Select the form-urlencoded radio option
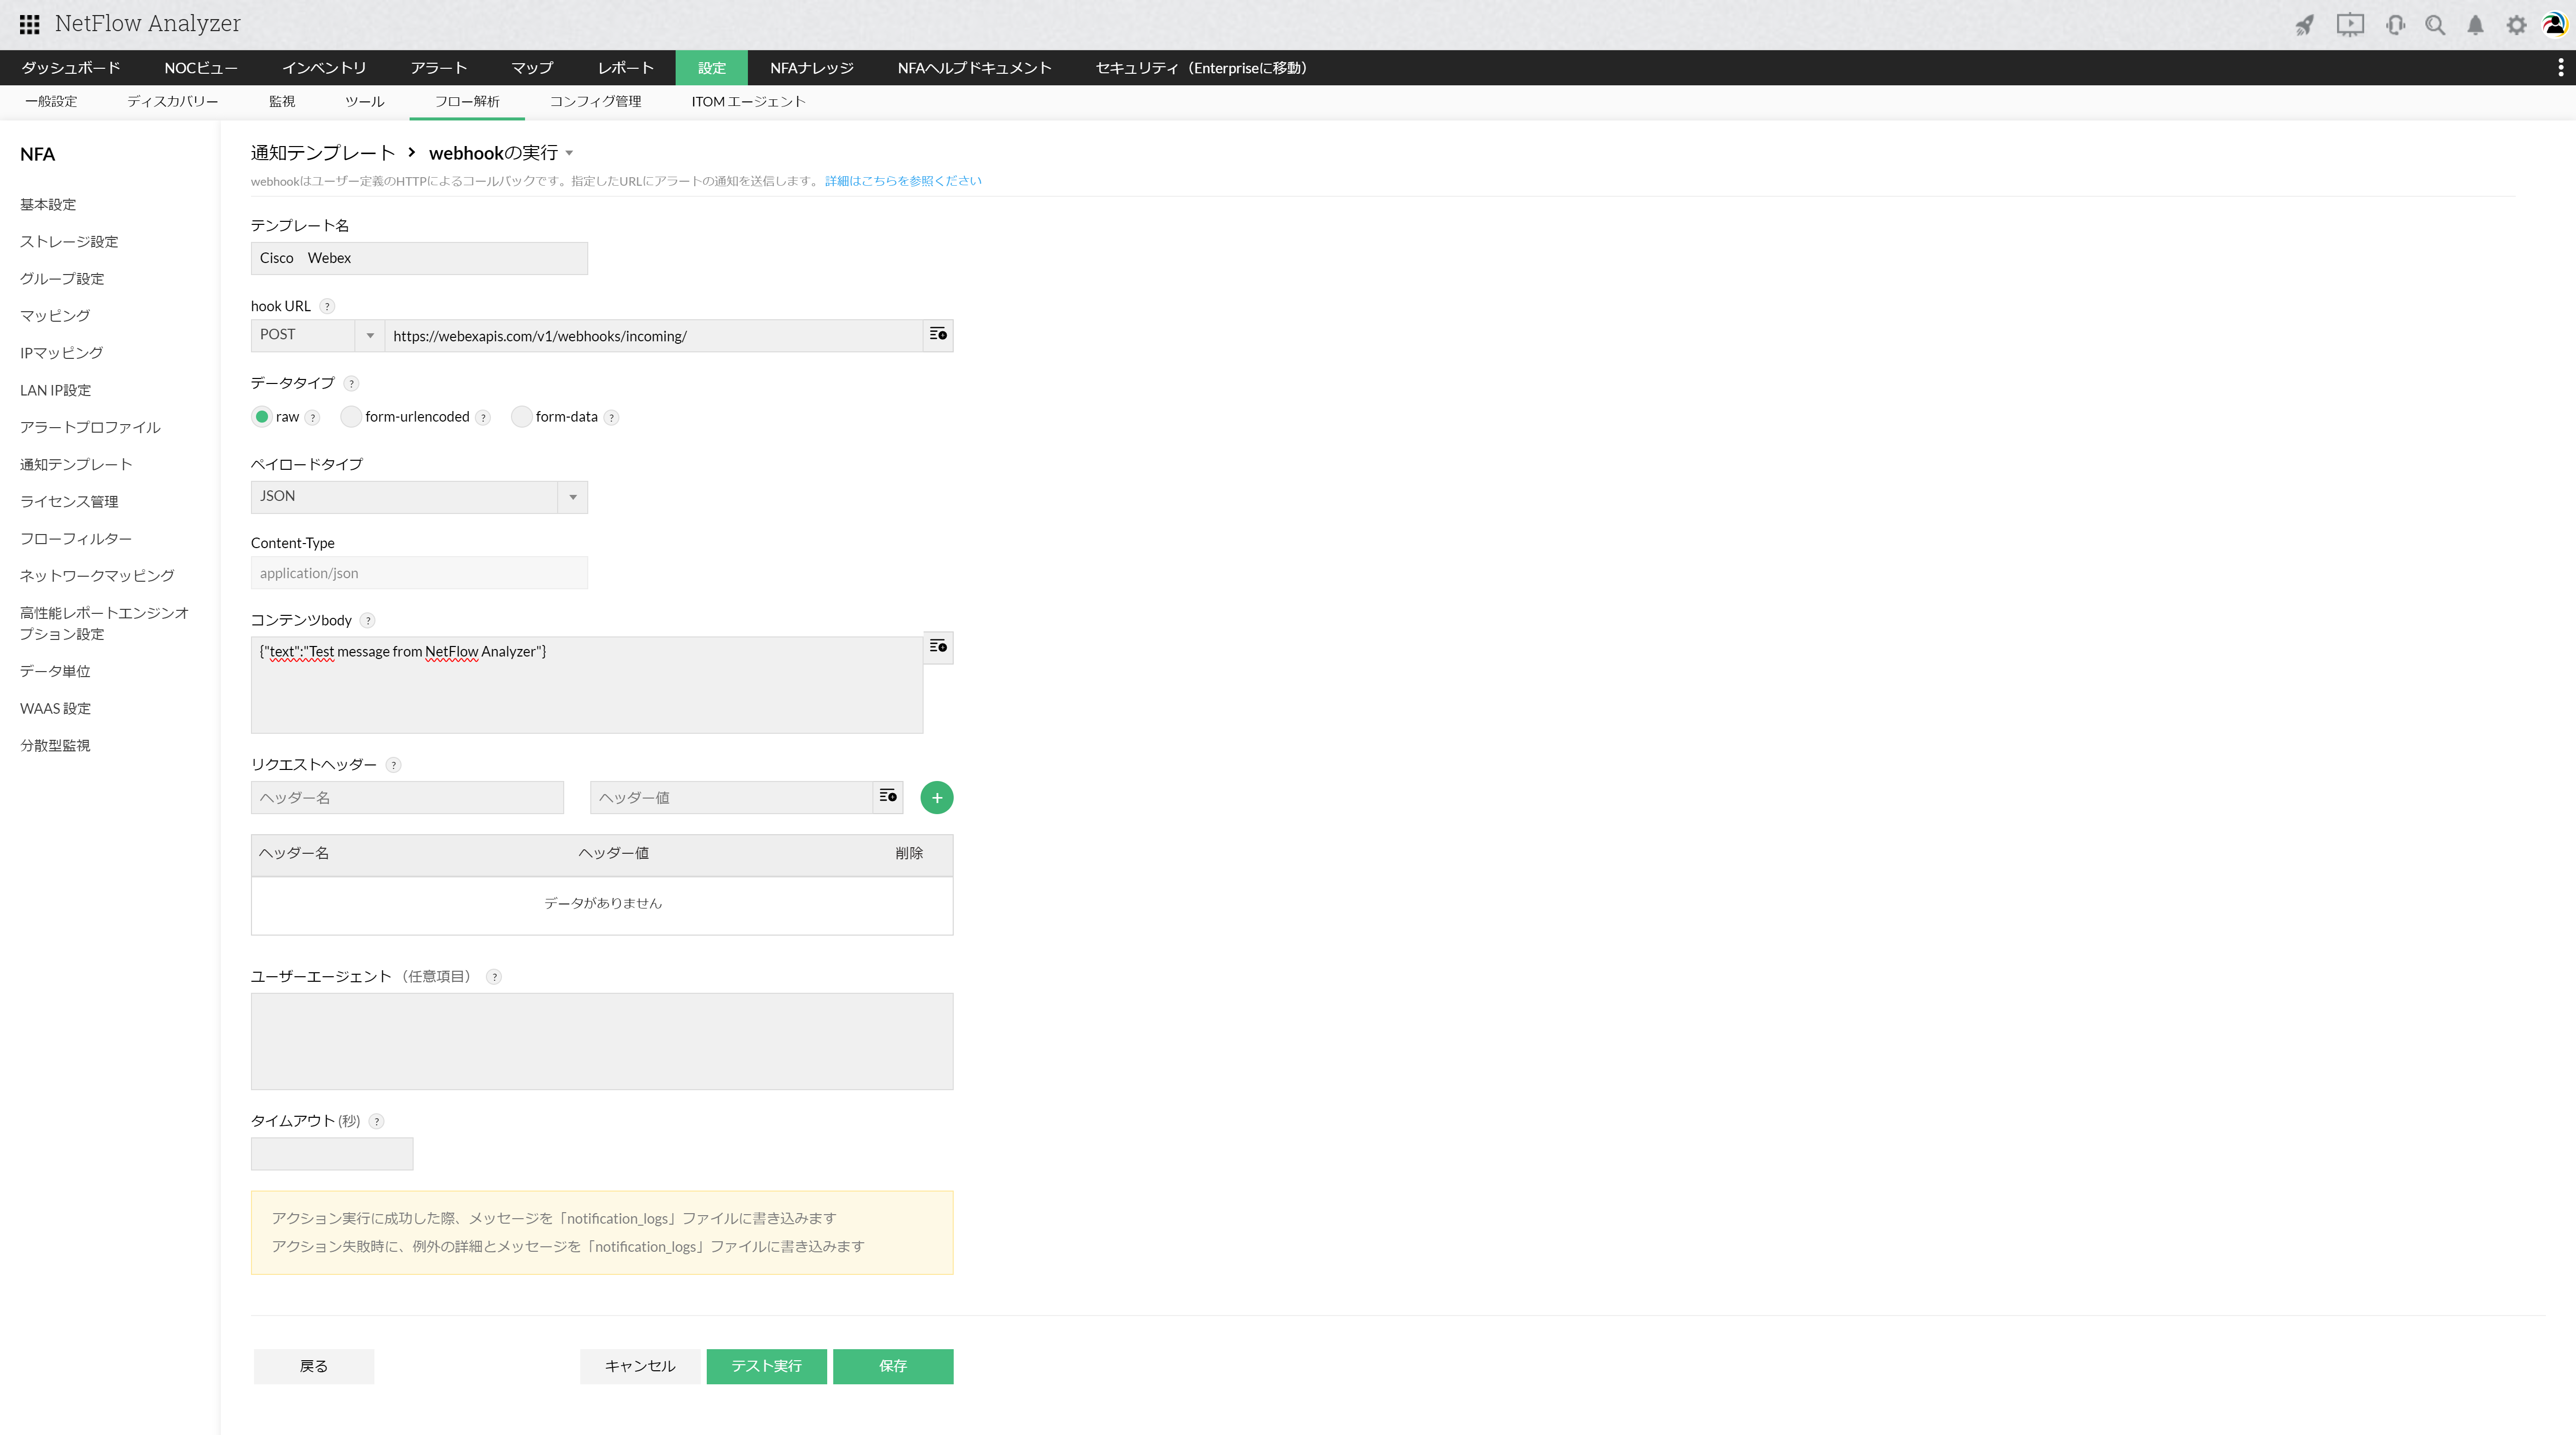The height and width of the screenshot is (1435, 2576). [351, 417]
